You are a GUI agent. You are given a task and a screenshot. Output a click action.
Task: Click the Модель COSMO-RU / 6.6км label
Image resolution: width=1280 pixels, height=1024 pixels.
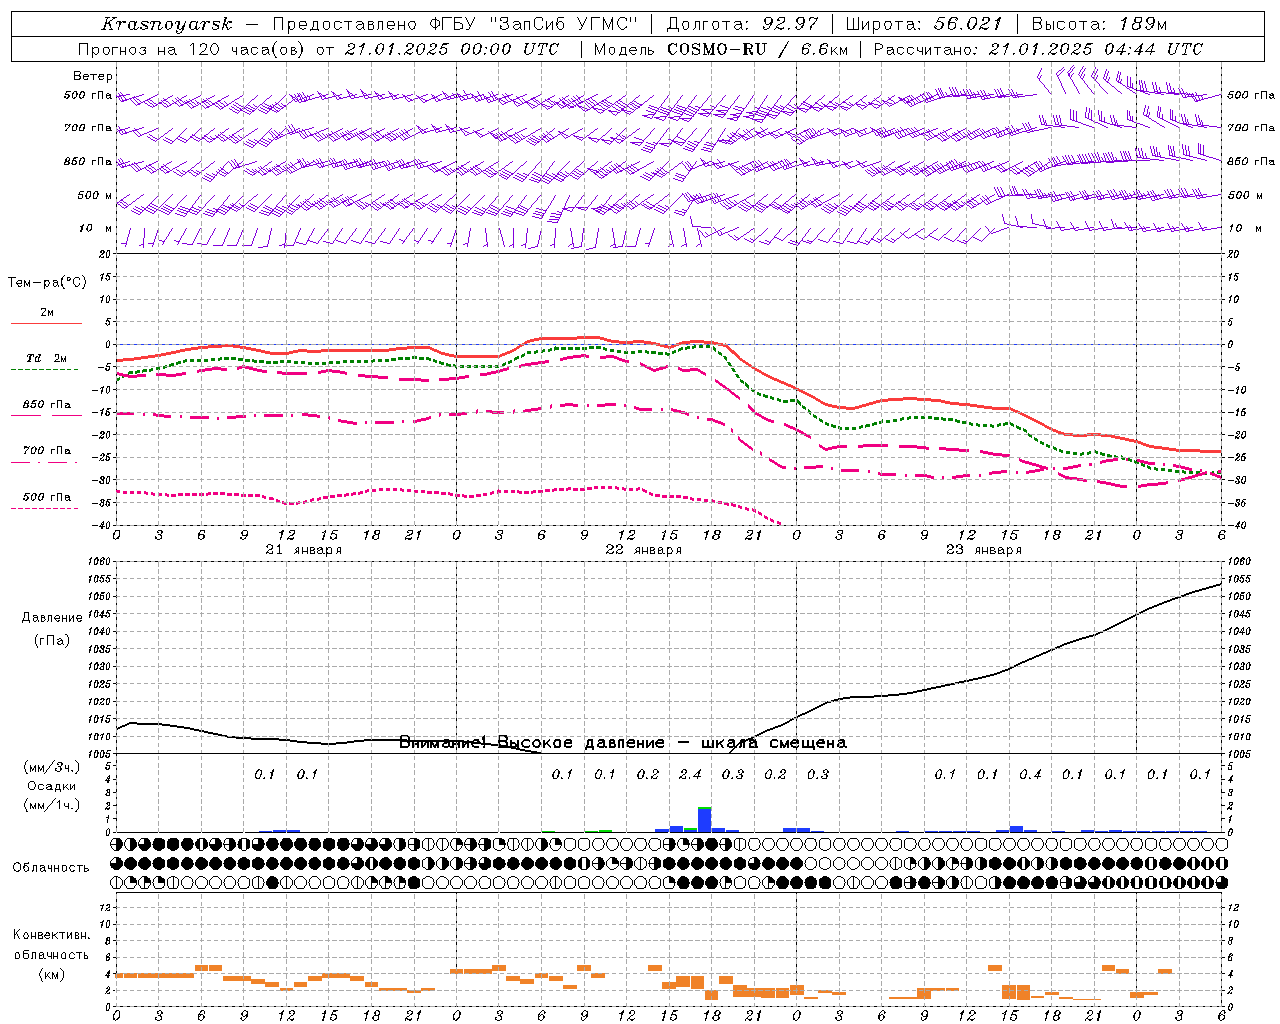tap(720, 49)
